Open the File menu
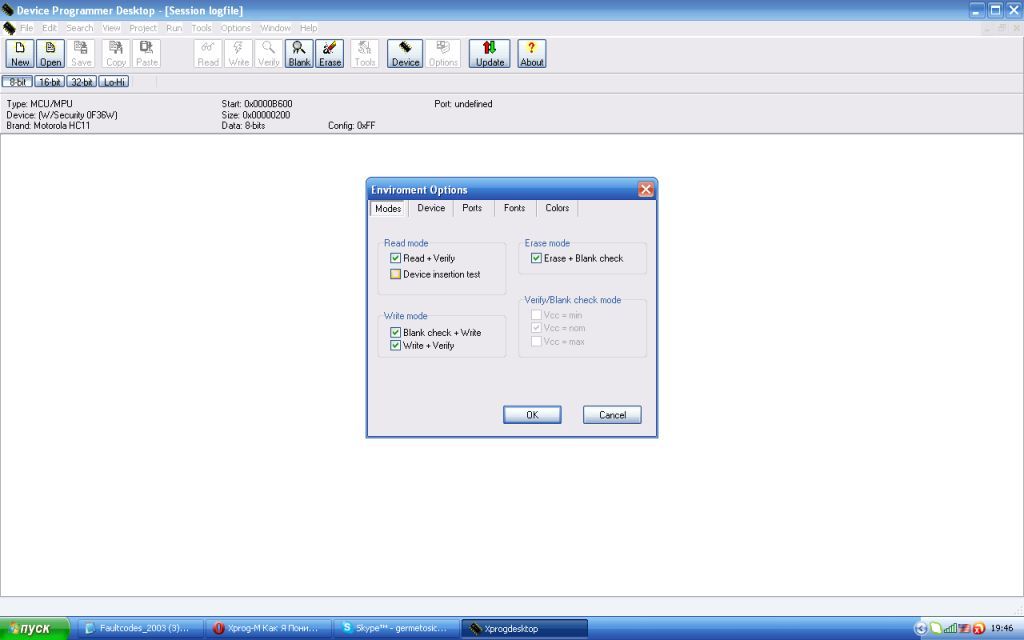The height and width of the screenshot is (640, 1024). (x=26, y=28)
